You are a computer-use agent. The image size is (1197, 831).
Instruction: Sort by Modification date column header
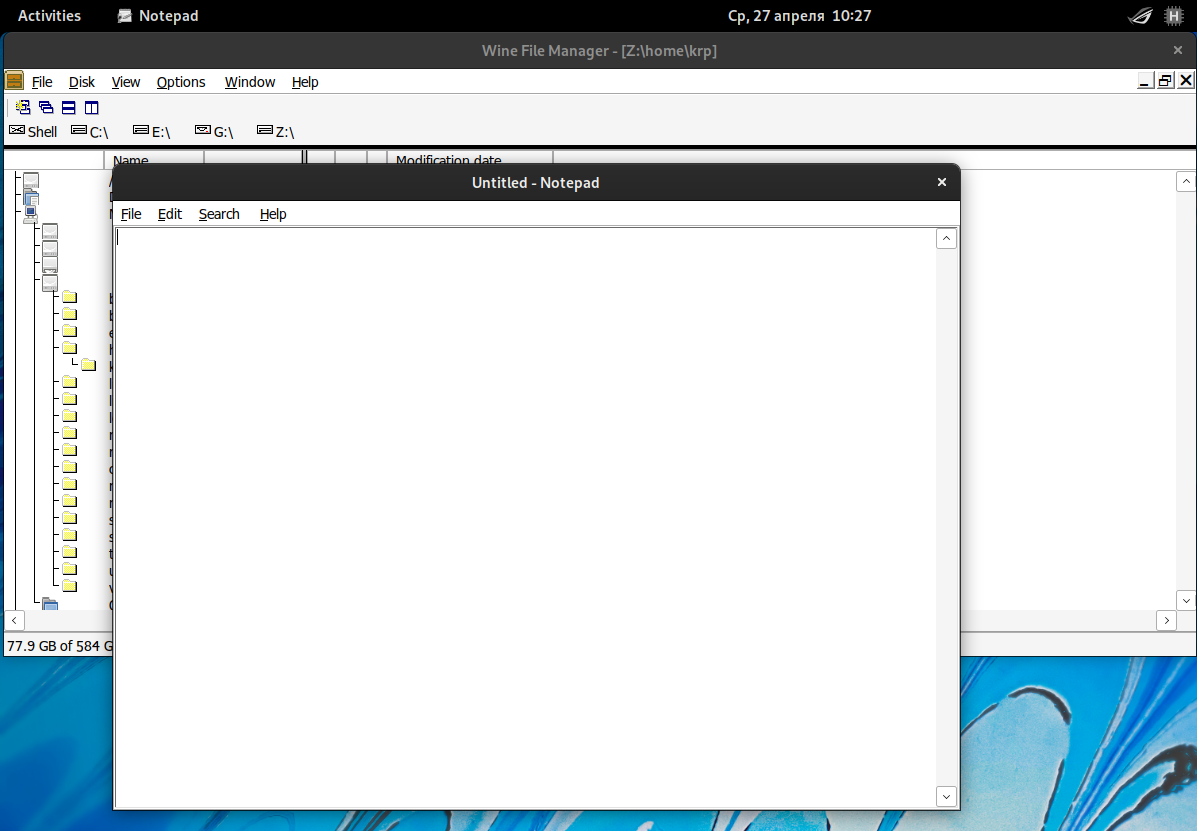pos(469,160)
